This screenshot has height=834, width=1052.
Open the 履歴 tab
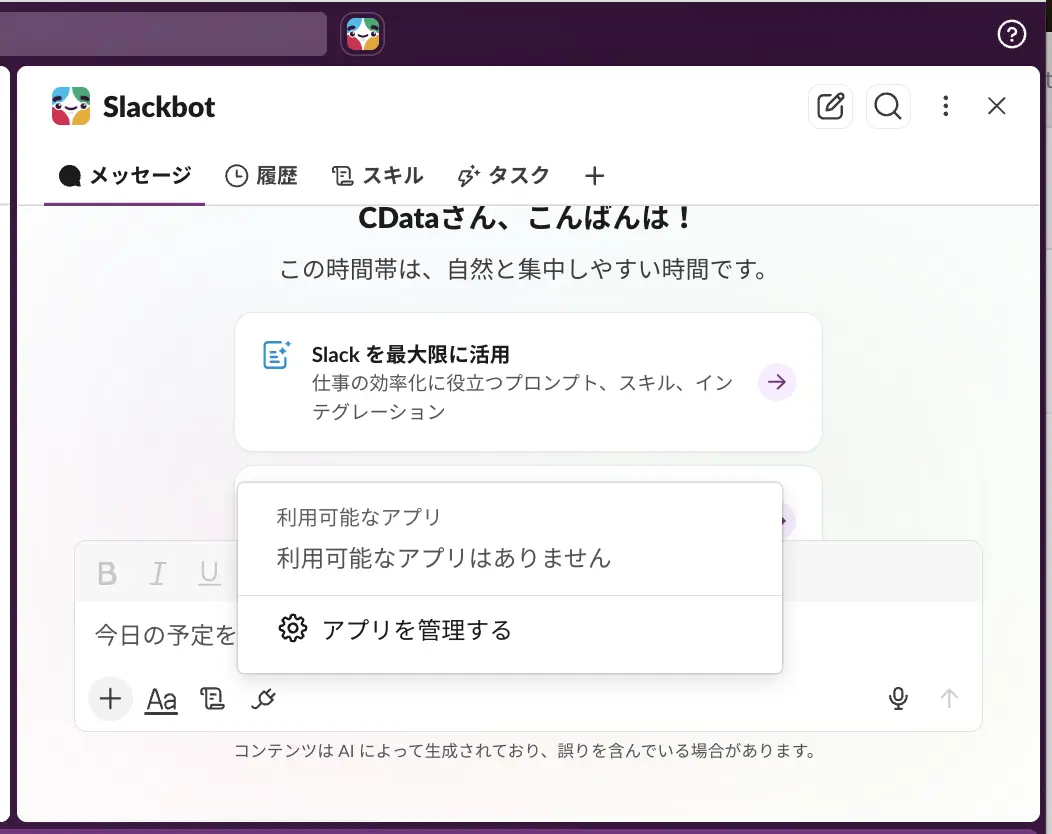[262, 176]
